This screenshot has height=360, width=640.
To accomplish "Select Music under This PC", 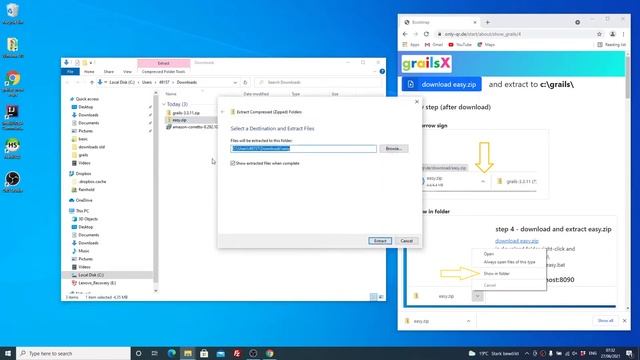I will coord(84,251).
